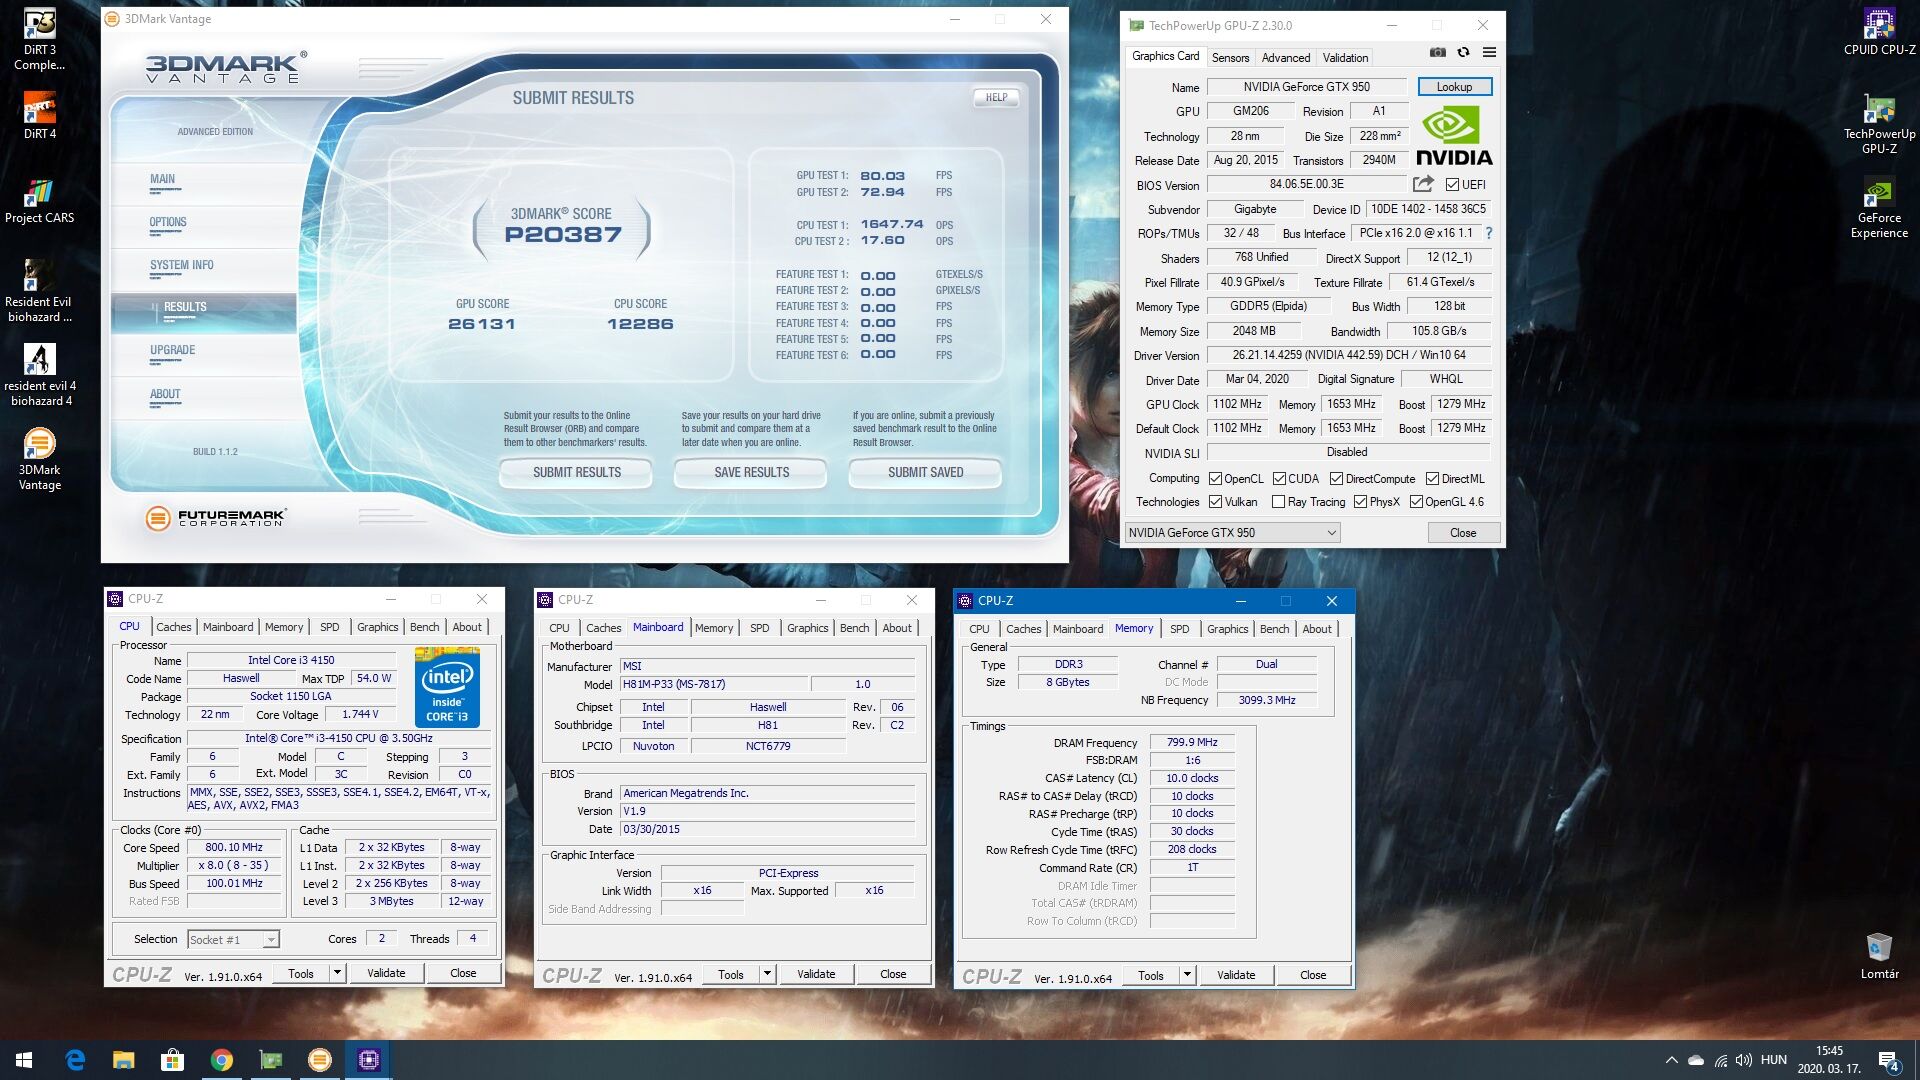Click Lookup button in GPU-Z
The height and width of the screenshot is (1080, 1920).
pyautogui.click(x=1454, y=87)
